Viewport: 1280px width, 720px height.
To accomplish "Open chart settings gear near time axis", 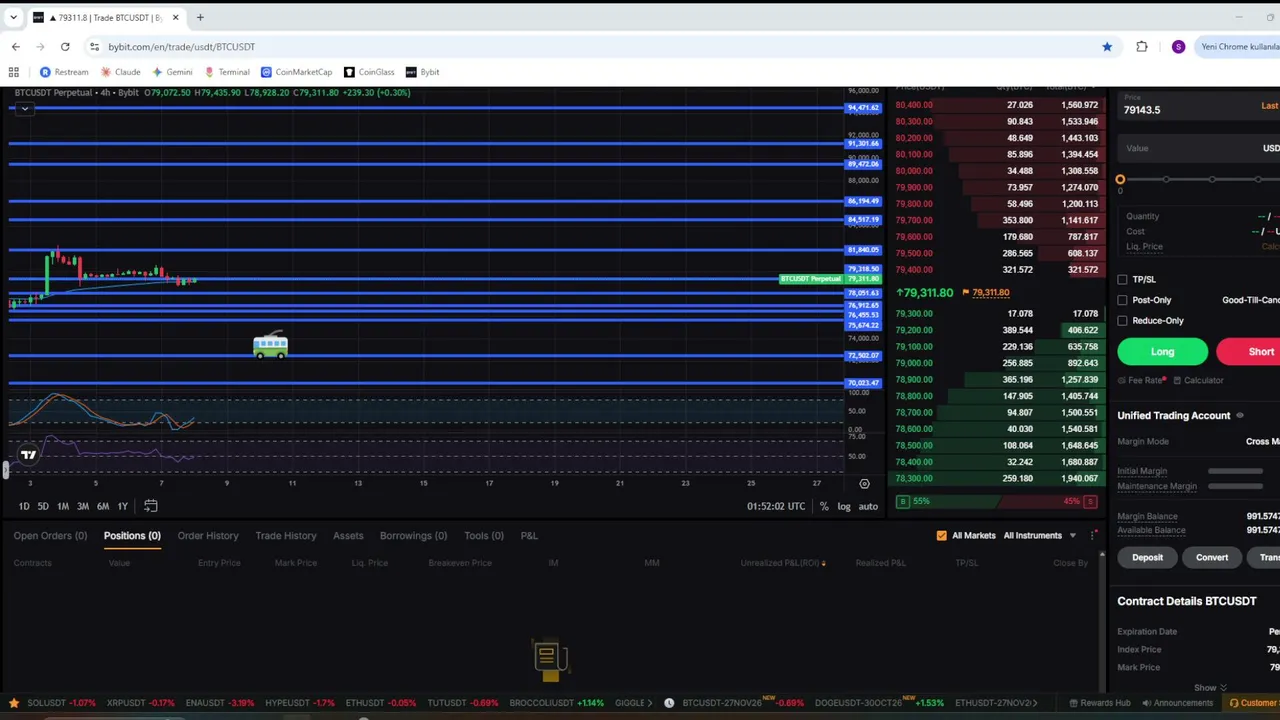I will click(x=864, y=484).
